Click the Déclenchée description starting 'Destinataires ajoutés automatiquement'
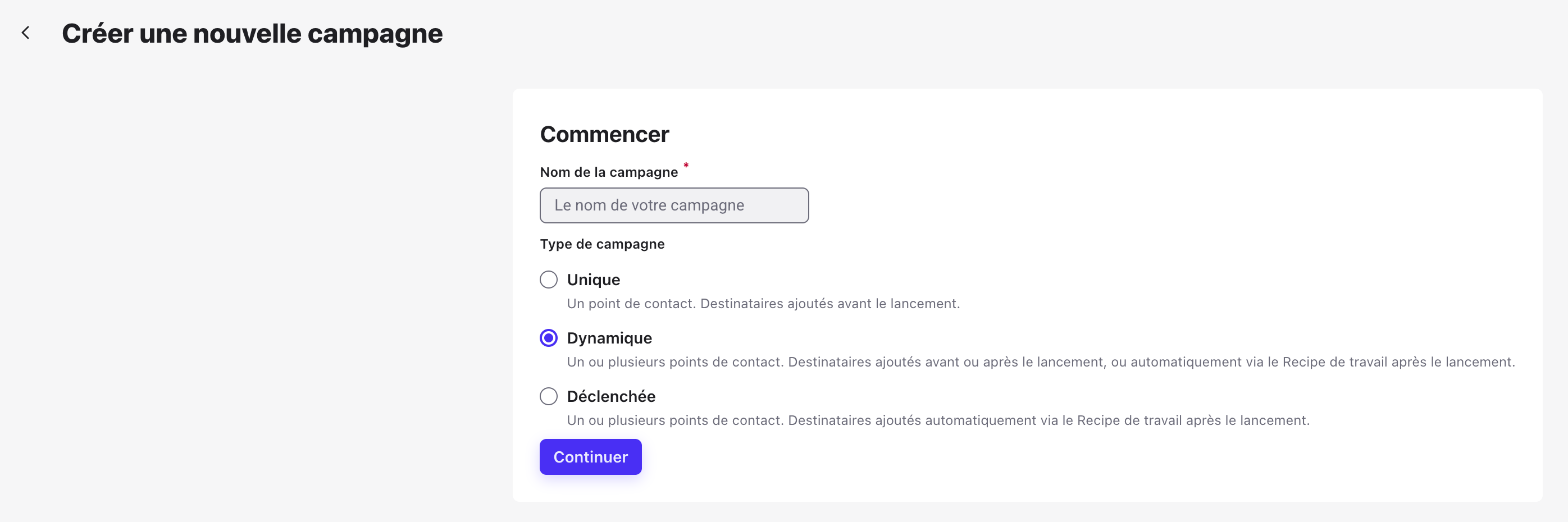The width and height of the screenshot is (1568, 522). coord(938,420)
